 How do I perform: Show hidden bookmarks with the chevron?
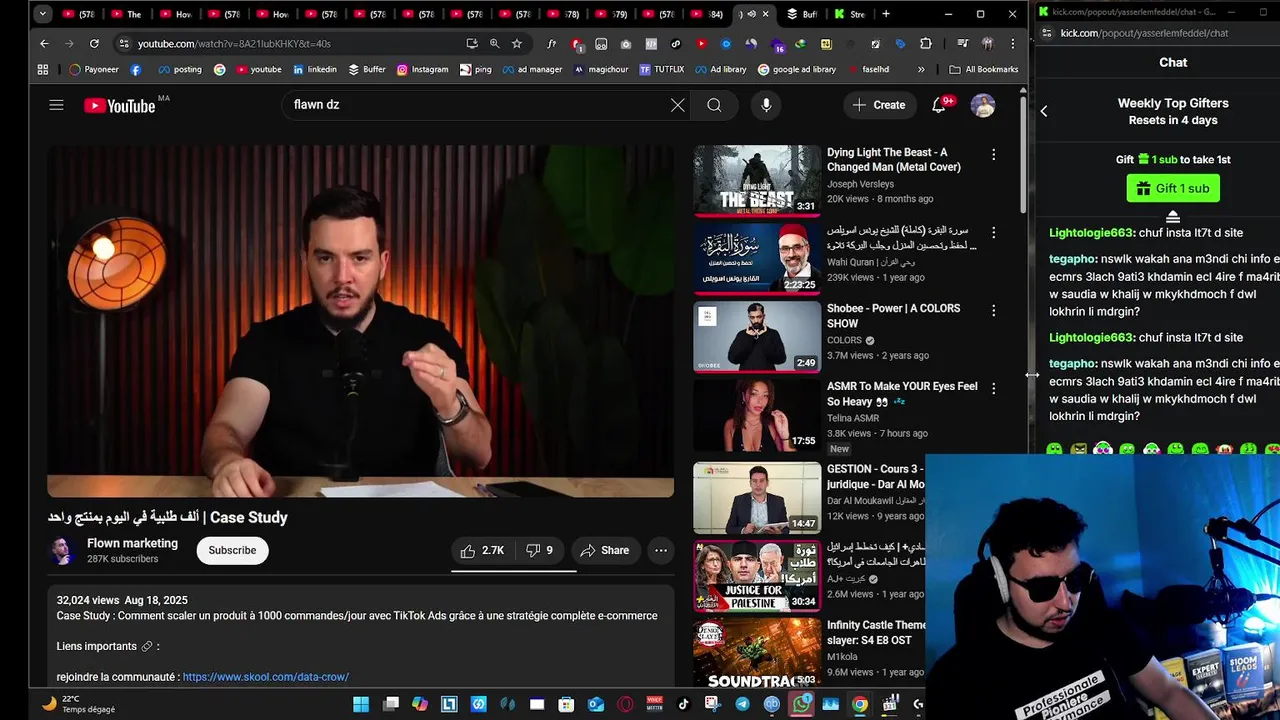tap(921, 69)
